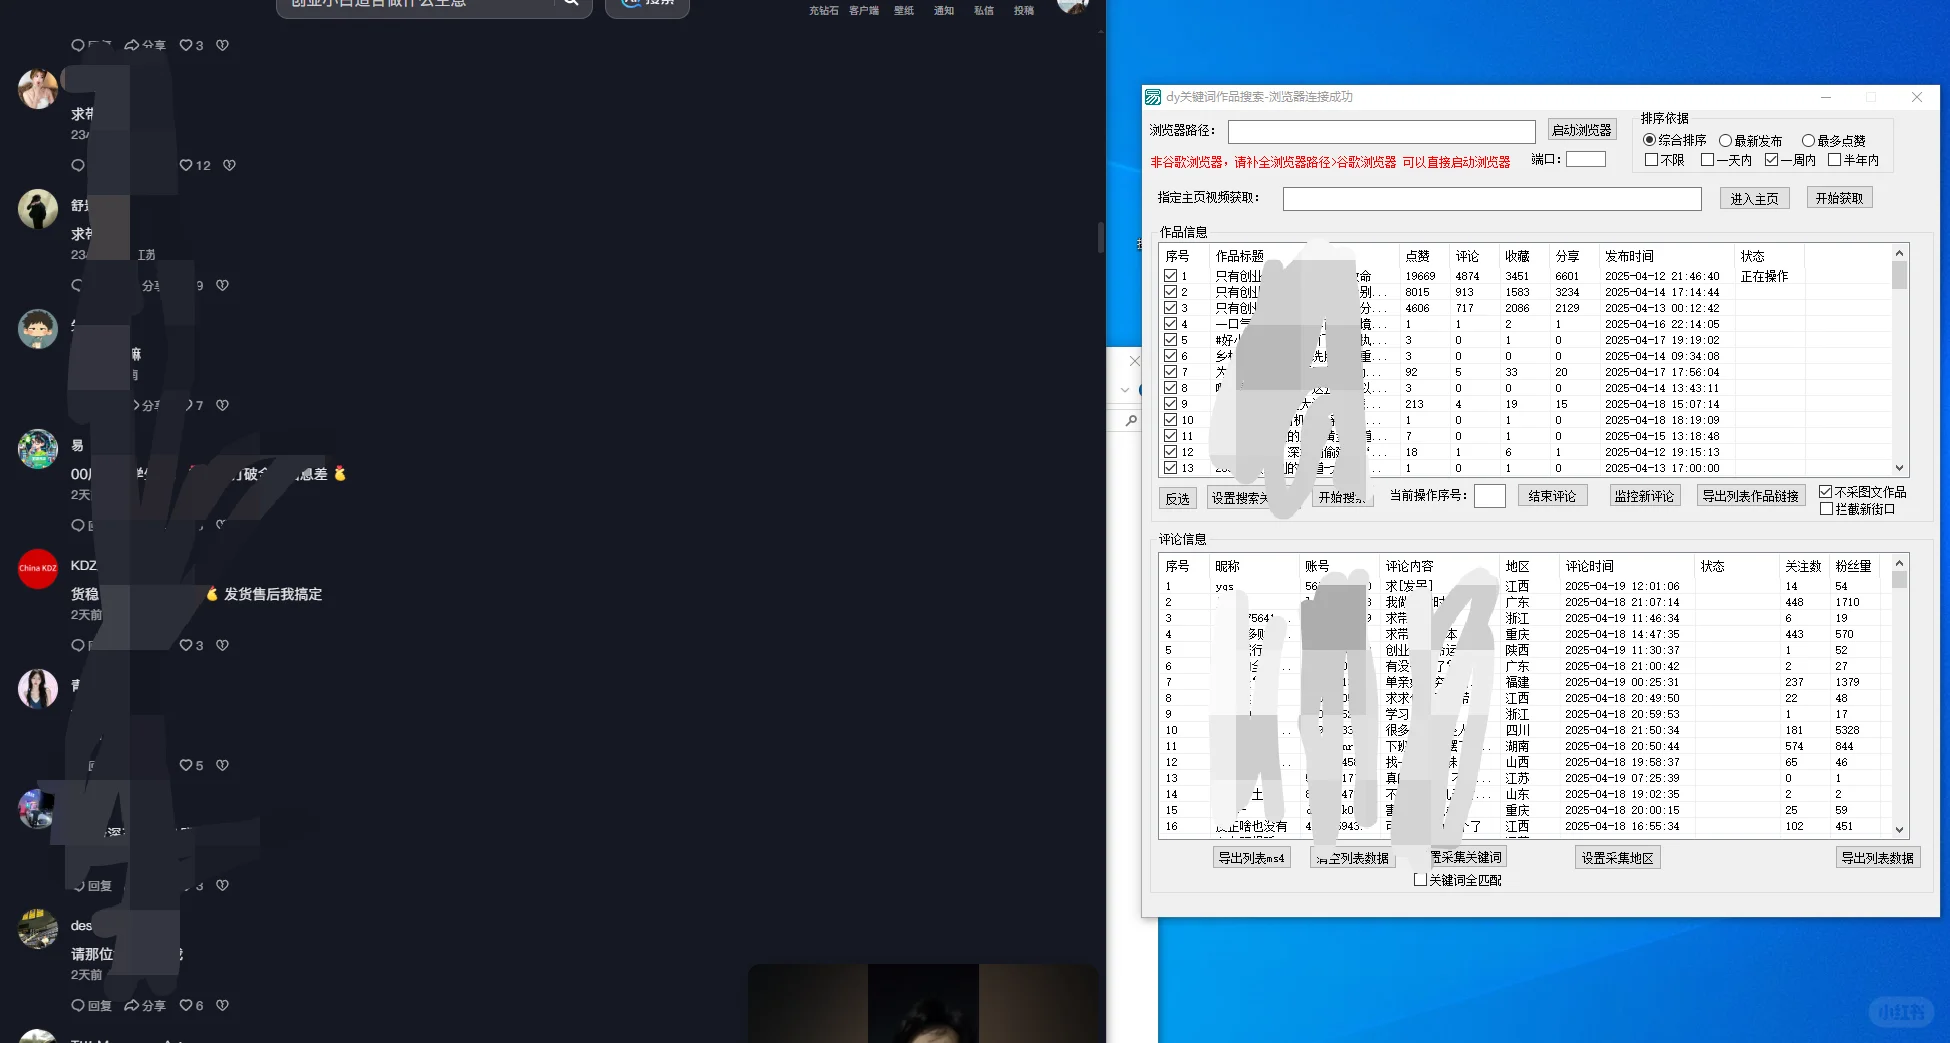Click the dy tool title bar icon
This screenshot has width=1950, height=1043.
(1153, 97)
